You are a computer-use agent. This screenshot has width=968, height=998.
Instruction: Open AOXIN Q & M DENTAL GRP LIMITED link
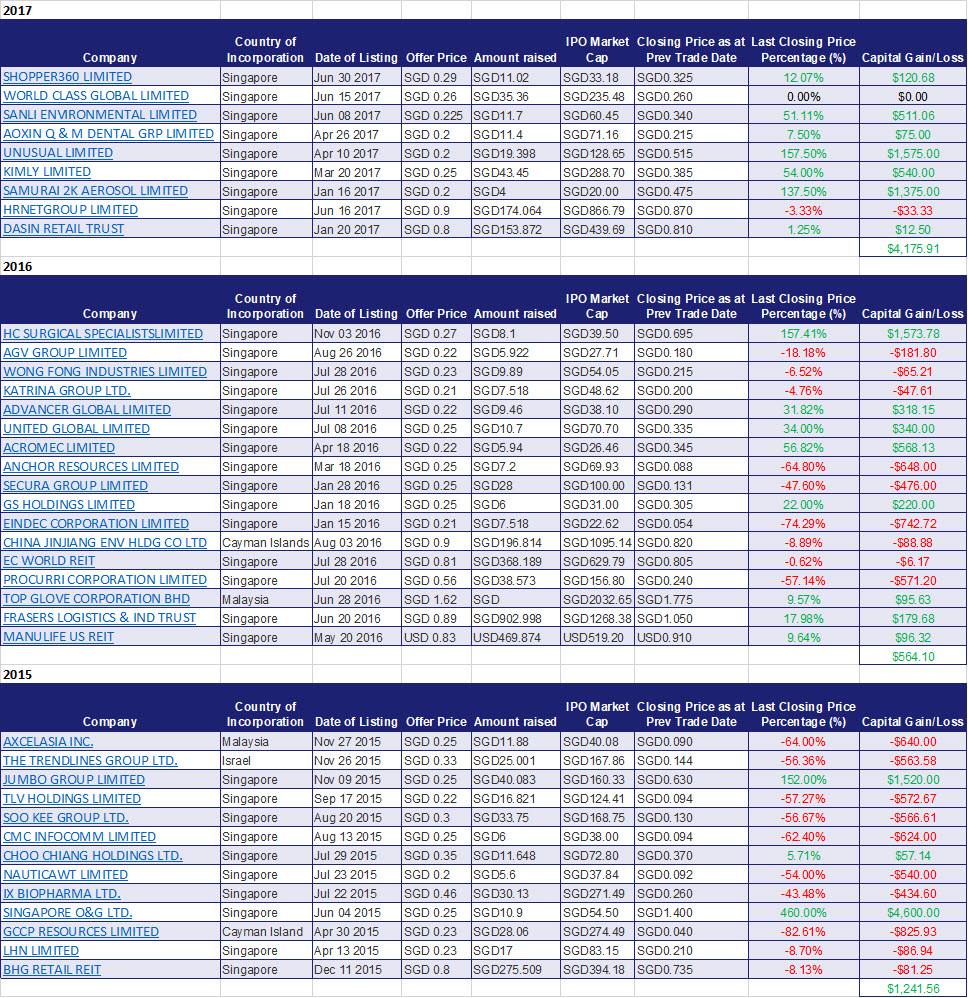pos(108,134)
